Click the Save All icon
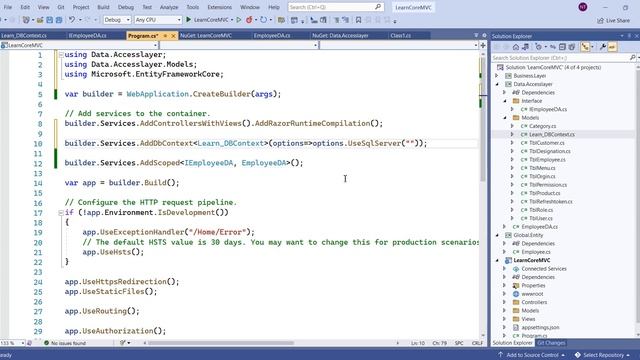The image size is (640, 360). (x=59, y=20)
